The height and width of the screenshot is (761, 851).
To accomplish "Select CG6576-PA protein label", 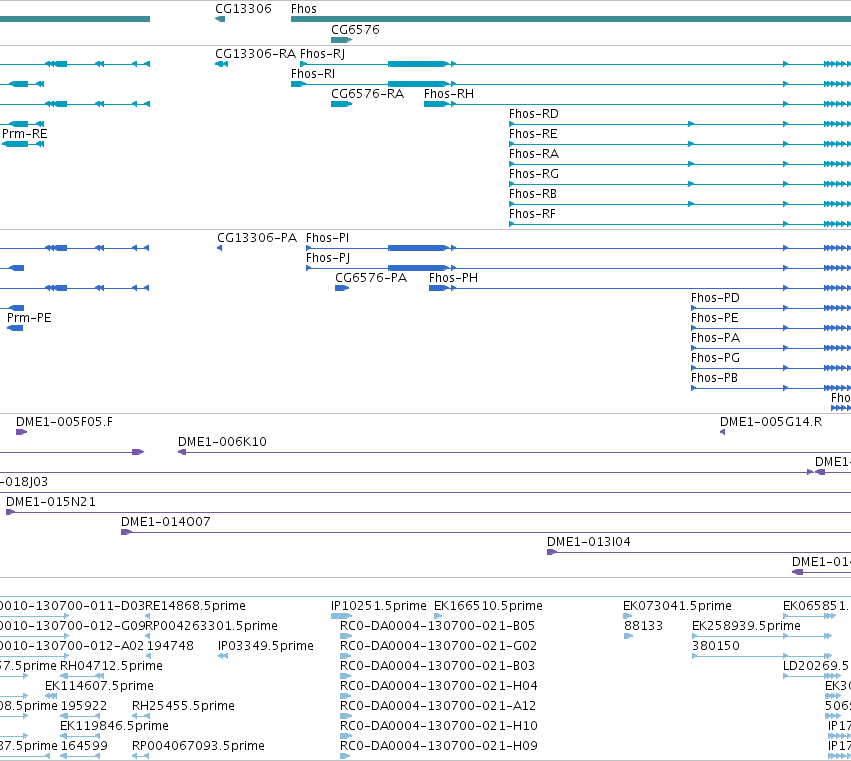I will 371,278.
